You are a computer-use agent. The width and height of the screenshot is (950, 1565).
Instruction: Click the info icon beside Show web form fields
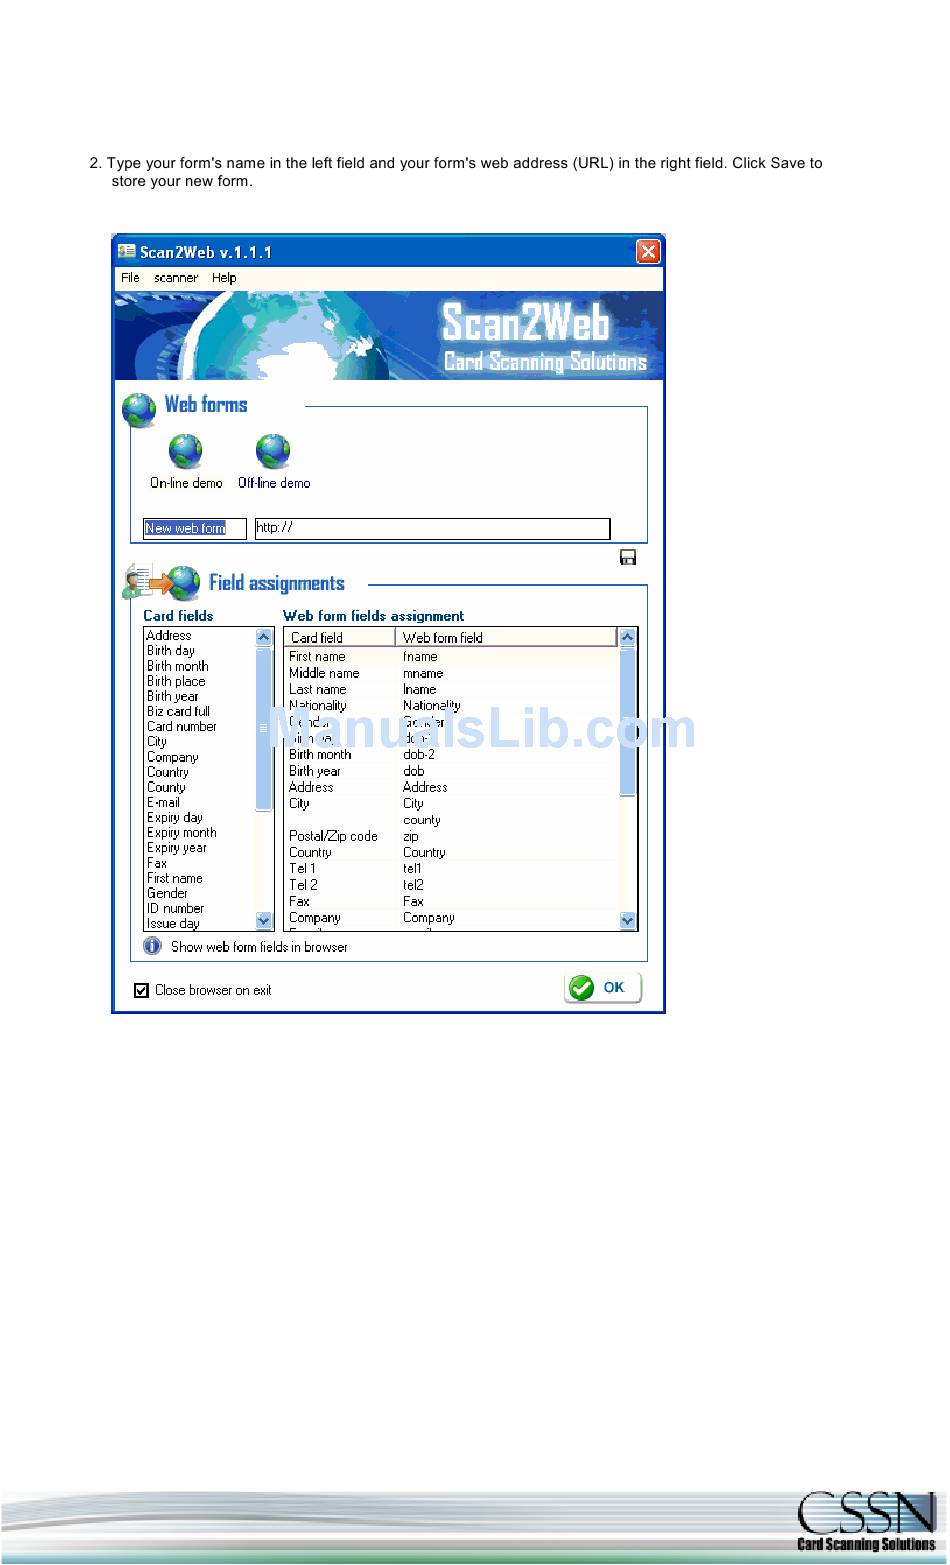coord(152,946)
